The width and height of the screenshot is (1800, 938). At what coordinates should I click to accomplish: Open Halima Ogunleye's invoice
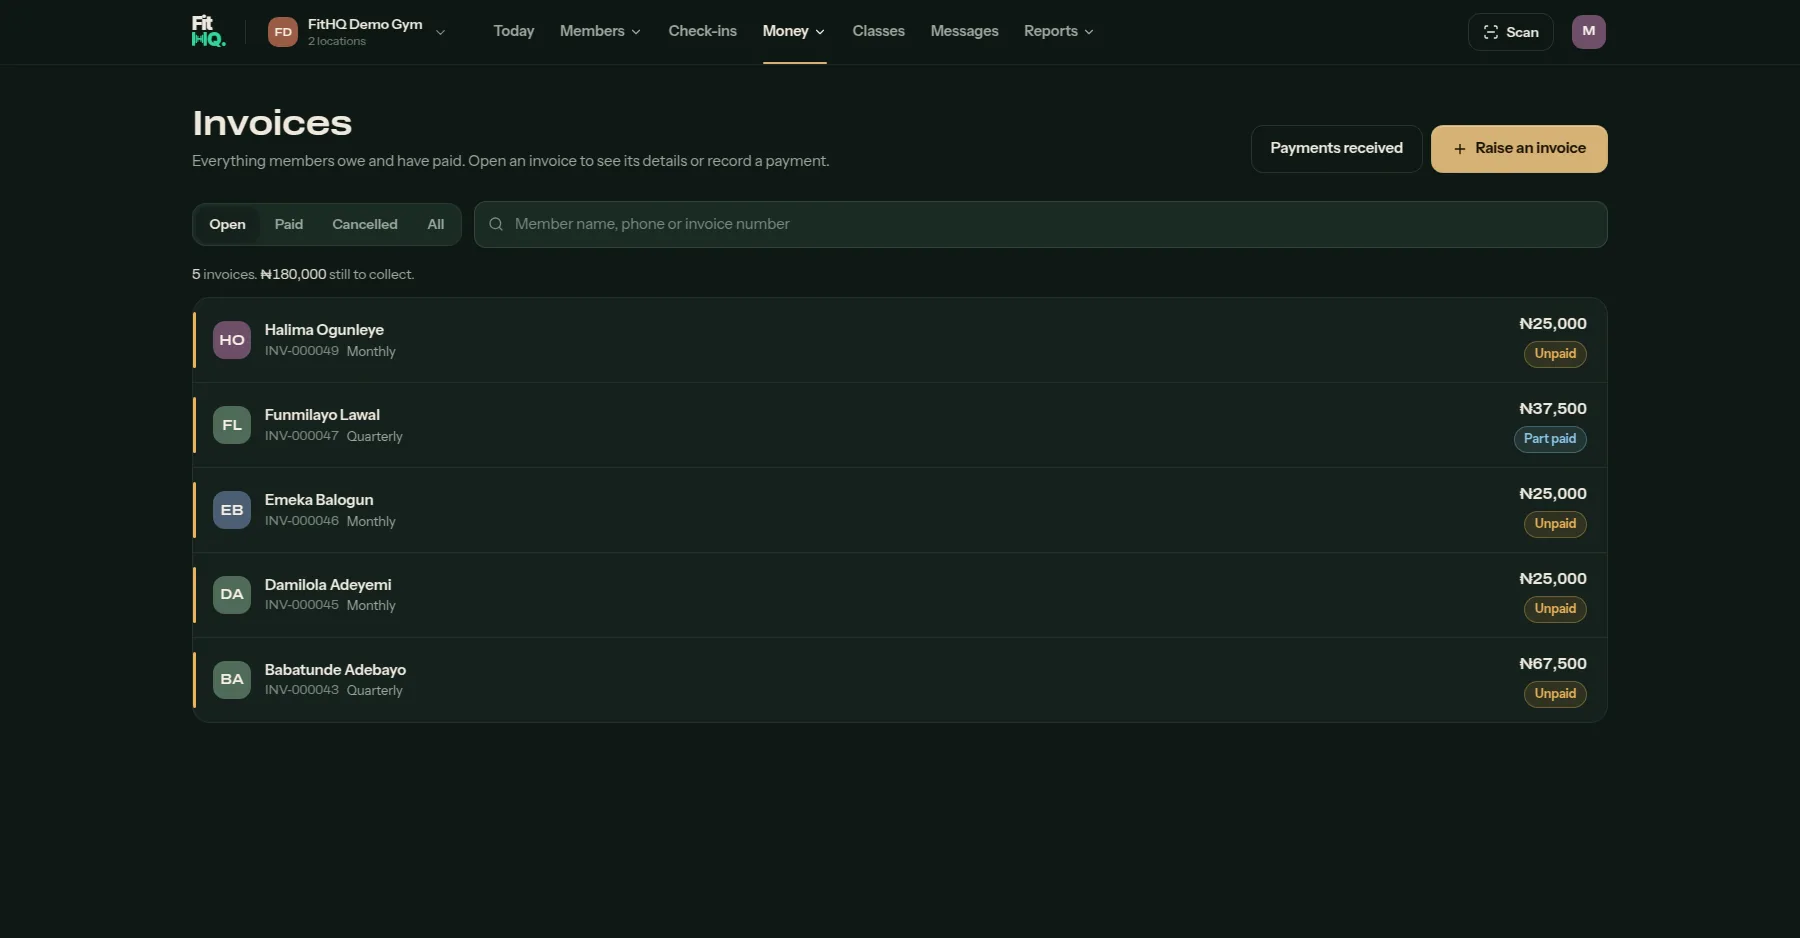pyautogui.click(x=900, y=340)
